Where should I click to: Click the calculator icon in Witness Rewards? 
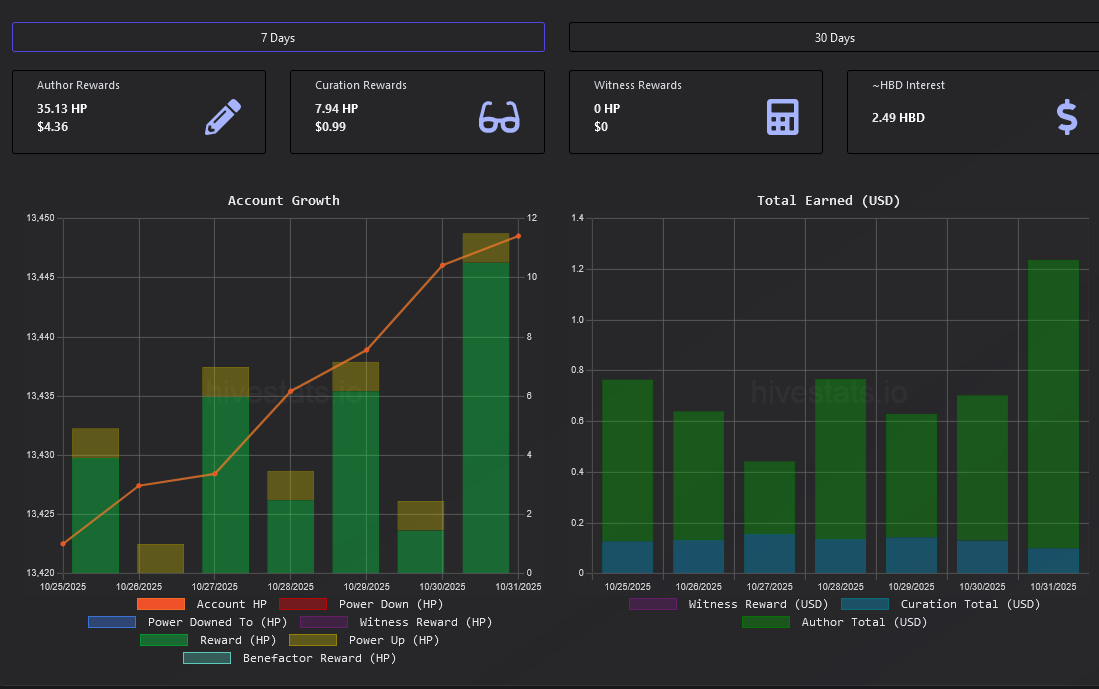(x=782, y=117)
